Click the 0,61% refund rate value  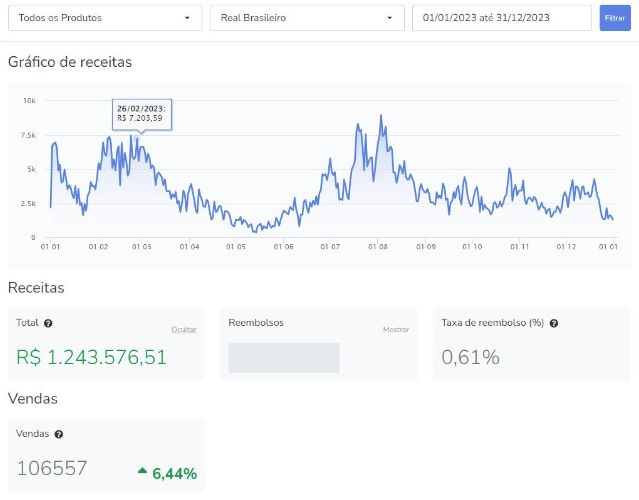tap(470, 357)
